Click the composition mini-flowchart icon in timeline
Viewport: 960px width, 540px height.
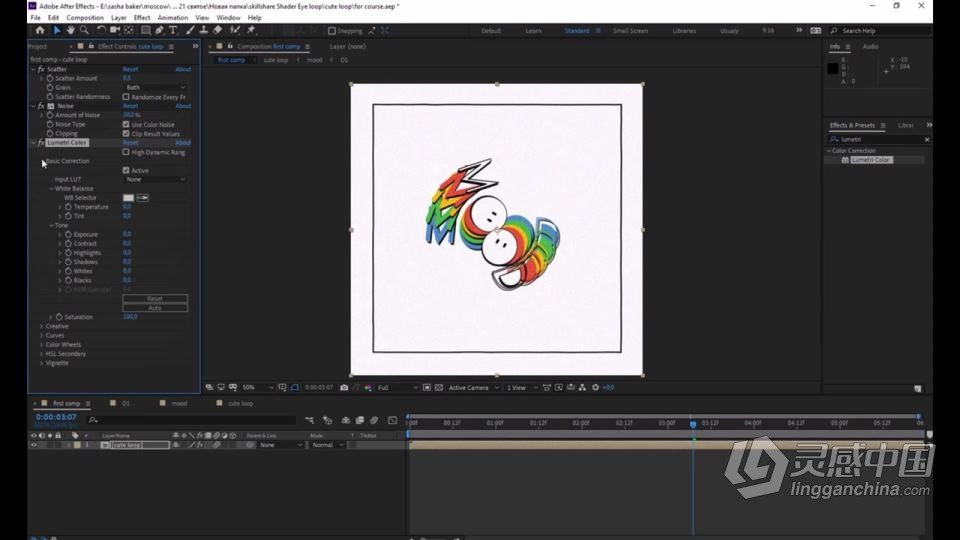pyautogui.click(x=309, y=420)
